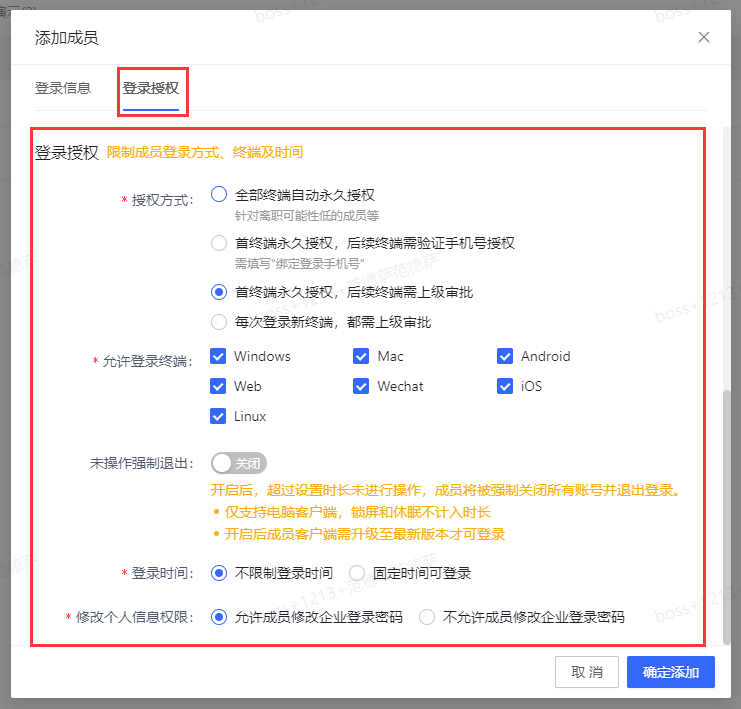The image size is (741, 709).
Task: Click the 限制成员登录方式、终端及时间 hint text
Action: (205, 152)
